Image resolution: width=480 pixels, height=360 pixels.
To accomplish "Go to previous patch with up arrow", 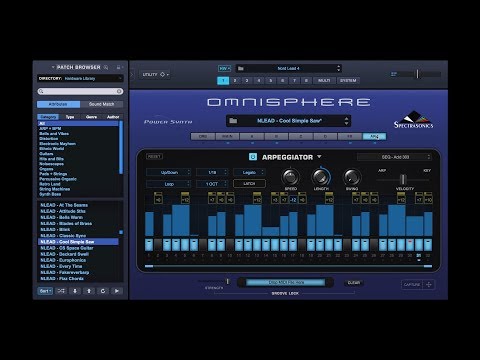I will (89, 291).
